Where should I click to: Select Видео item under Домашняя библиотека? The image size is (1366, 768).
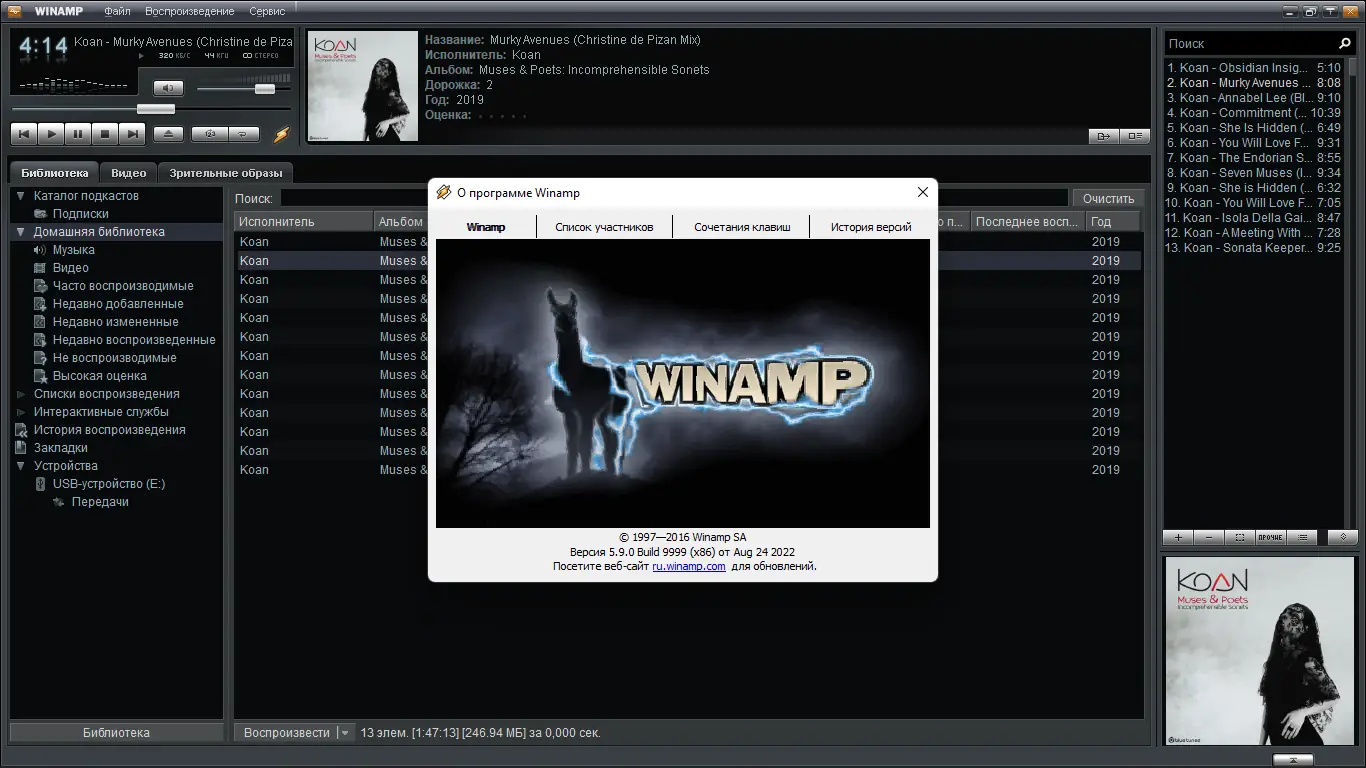click(71, 268)
